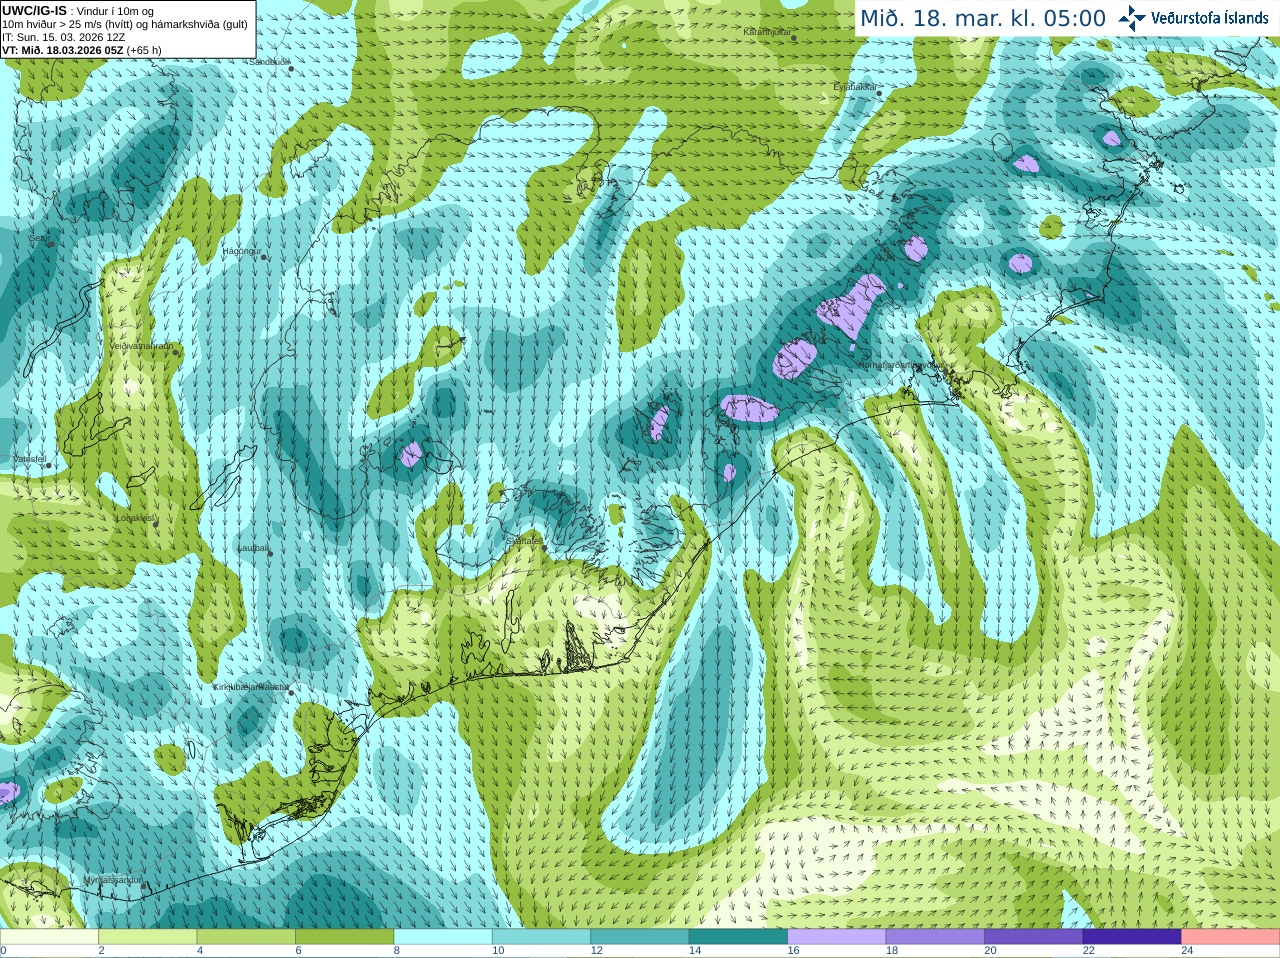The height and width of the screenshot is (958, 1280).
Task: Select the 8–10 m/s light cyan legend swatch
Action: tap(443, 937)
